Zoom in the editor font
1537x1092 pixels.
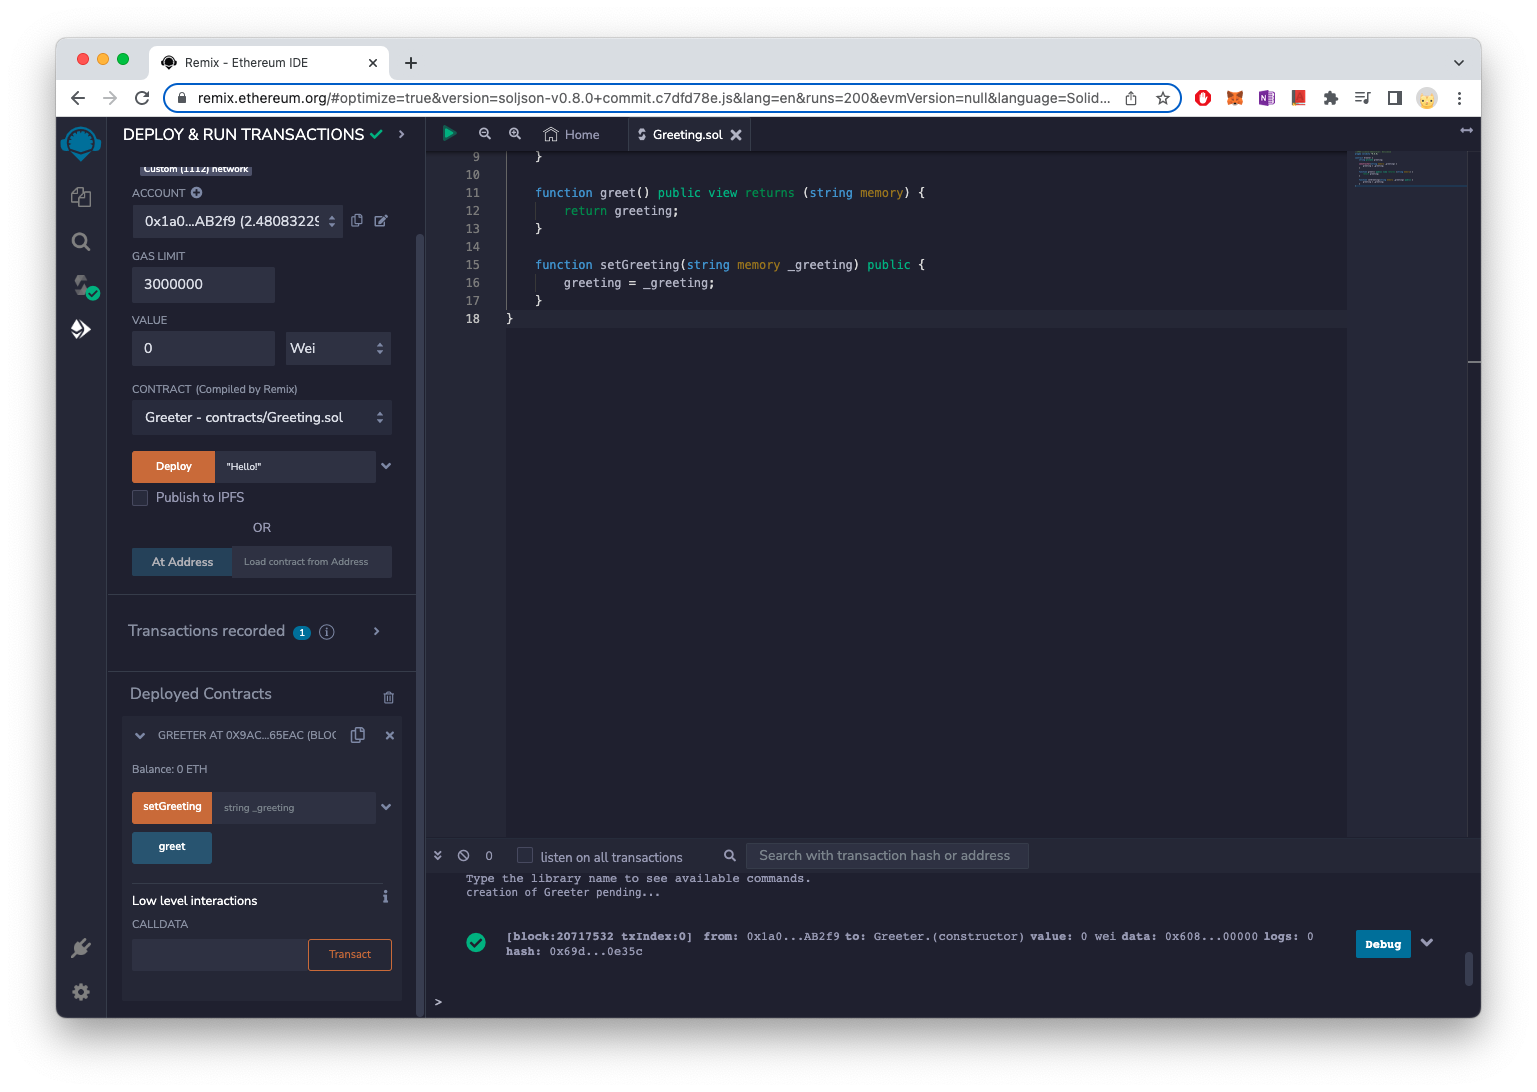pyautogui.click(x=515, y=134)
